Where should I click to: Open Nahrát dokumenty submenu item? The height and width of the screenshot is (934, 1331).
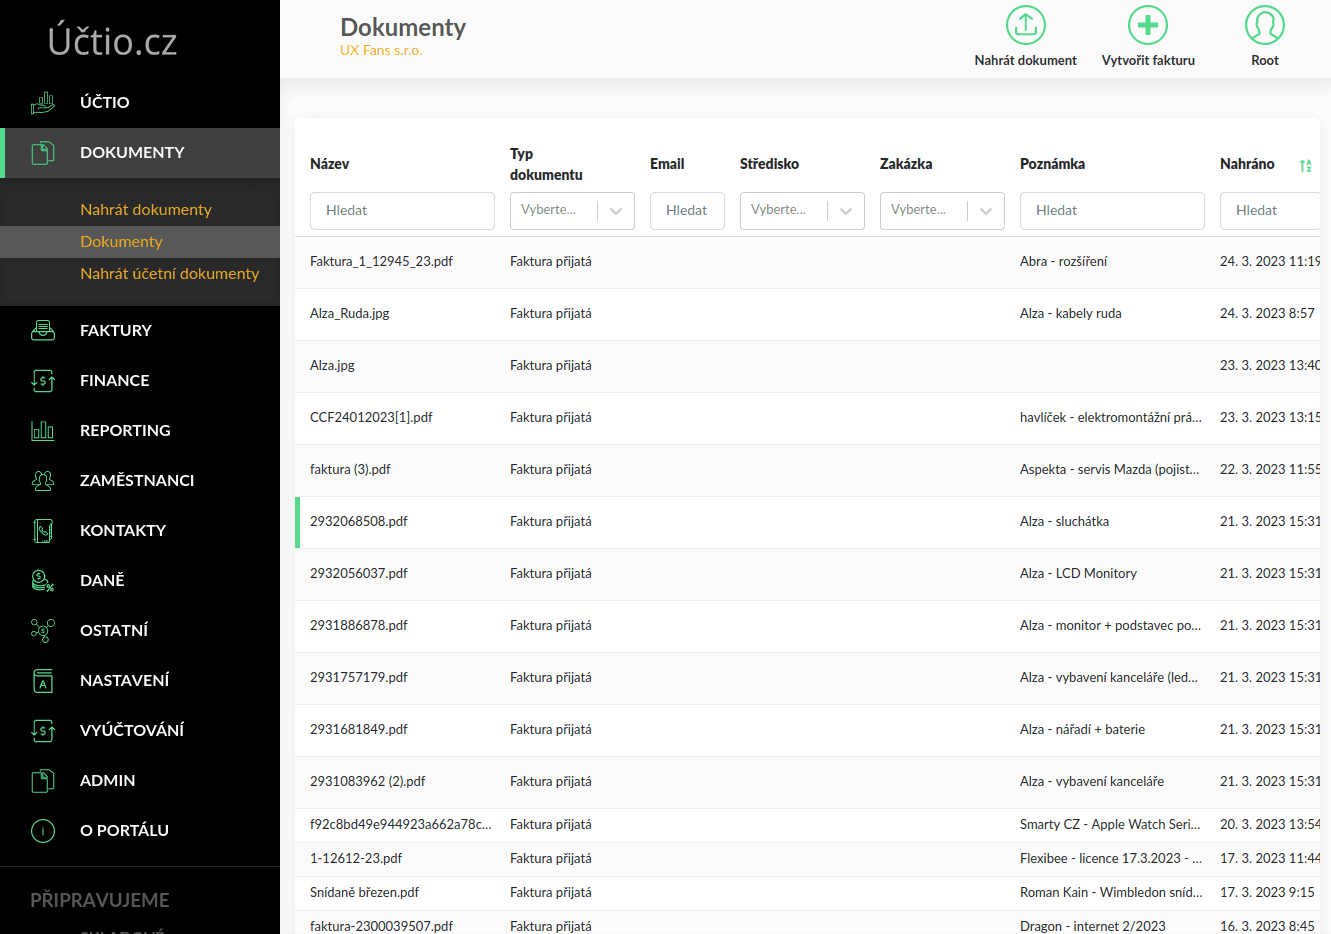click(146, 209)
